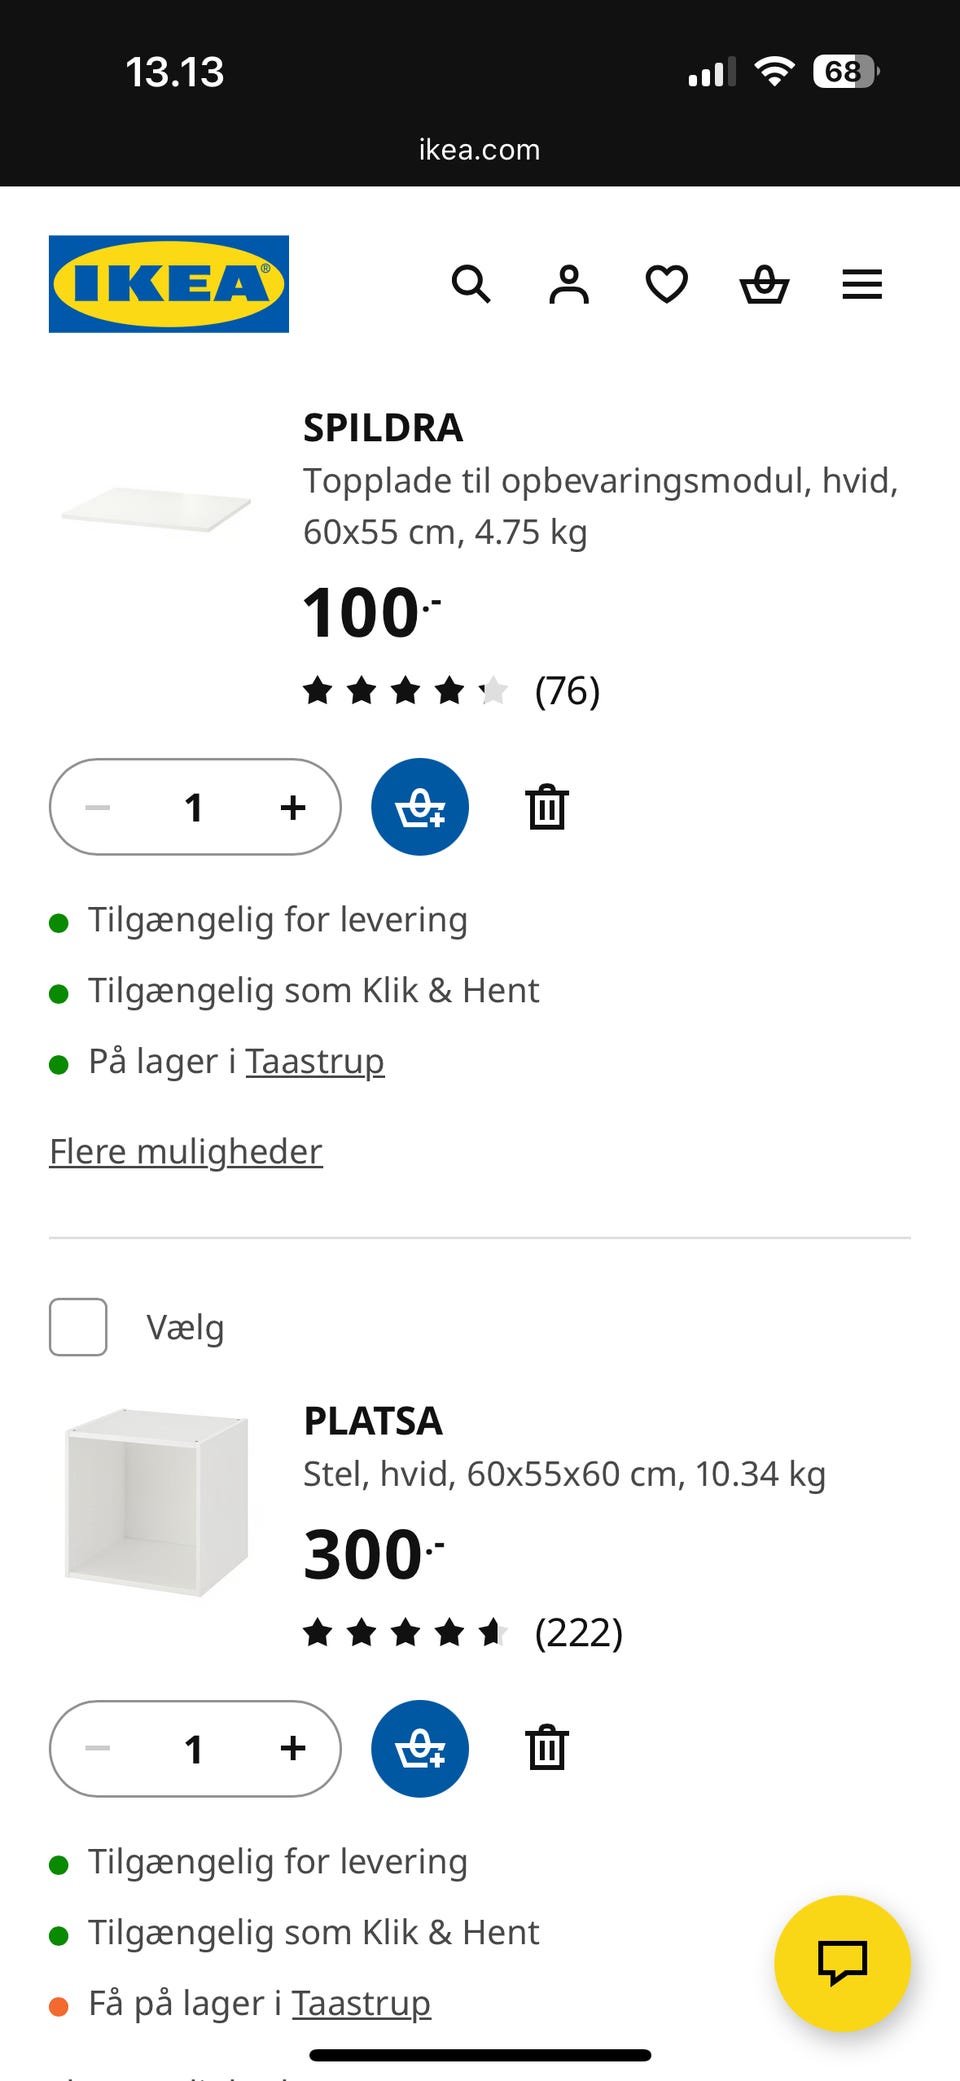Viewport: 960px width, 2081px height.
Task: Delete SPILDRA with trash icon
Action: pos(547,807)
